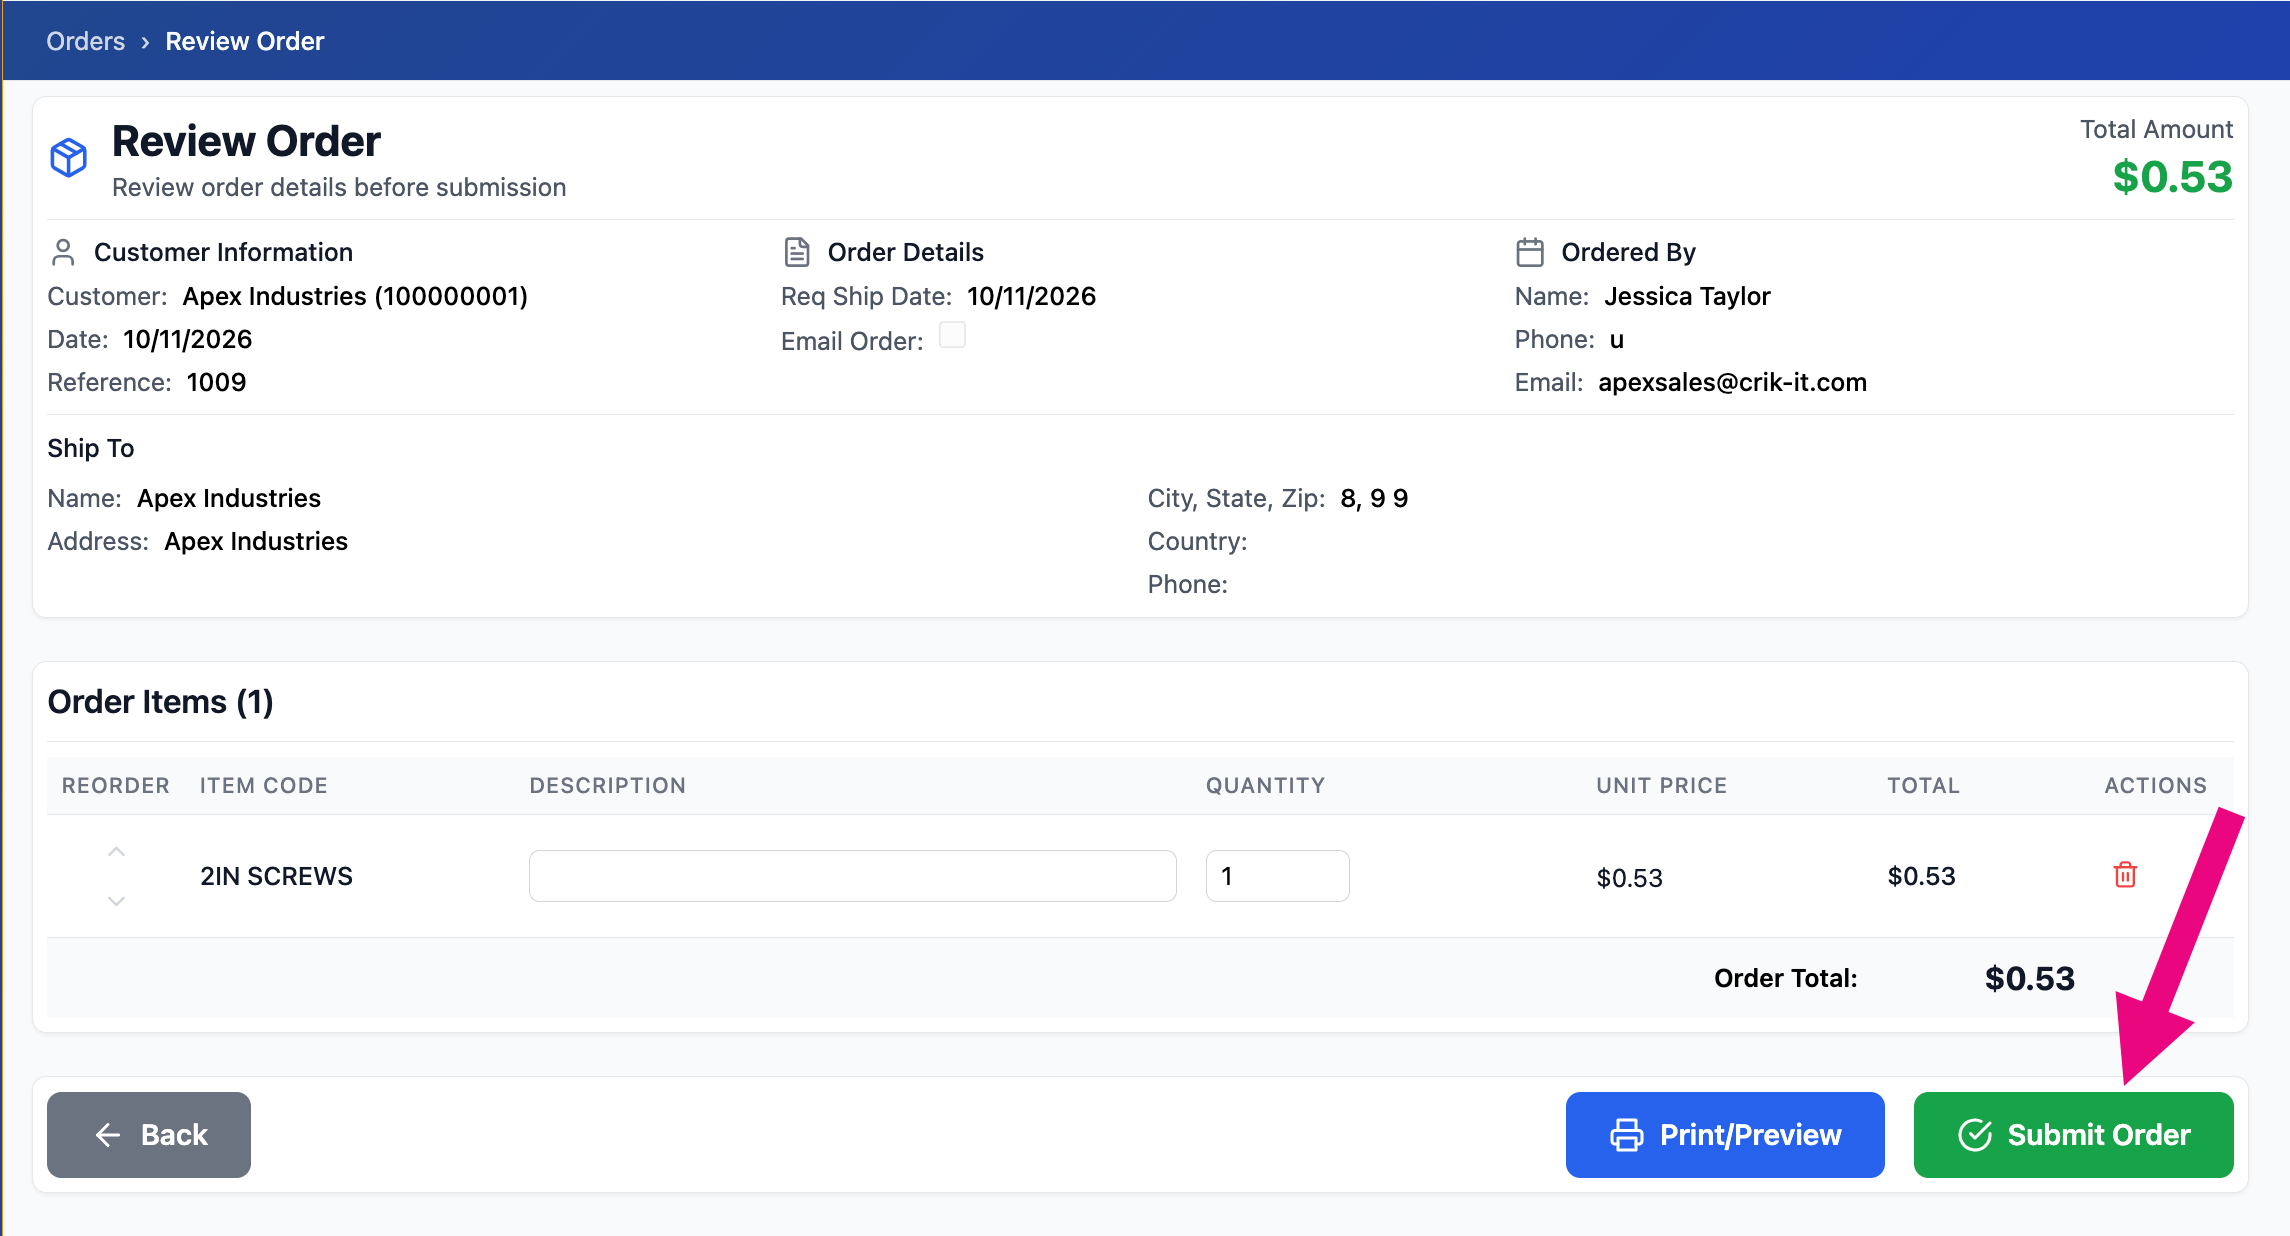Click the email apexsales@crik-it.com
Screen dimensions: 2290x1236
click(x=1732, y=382)
